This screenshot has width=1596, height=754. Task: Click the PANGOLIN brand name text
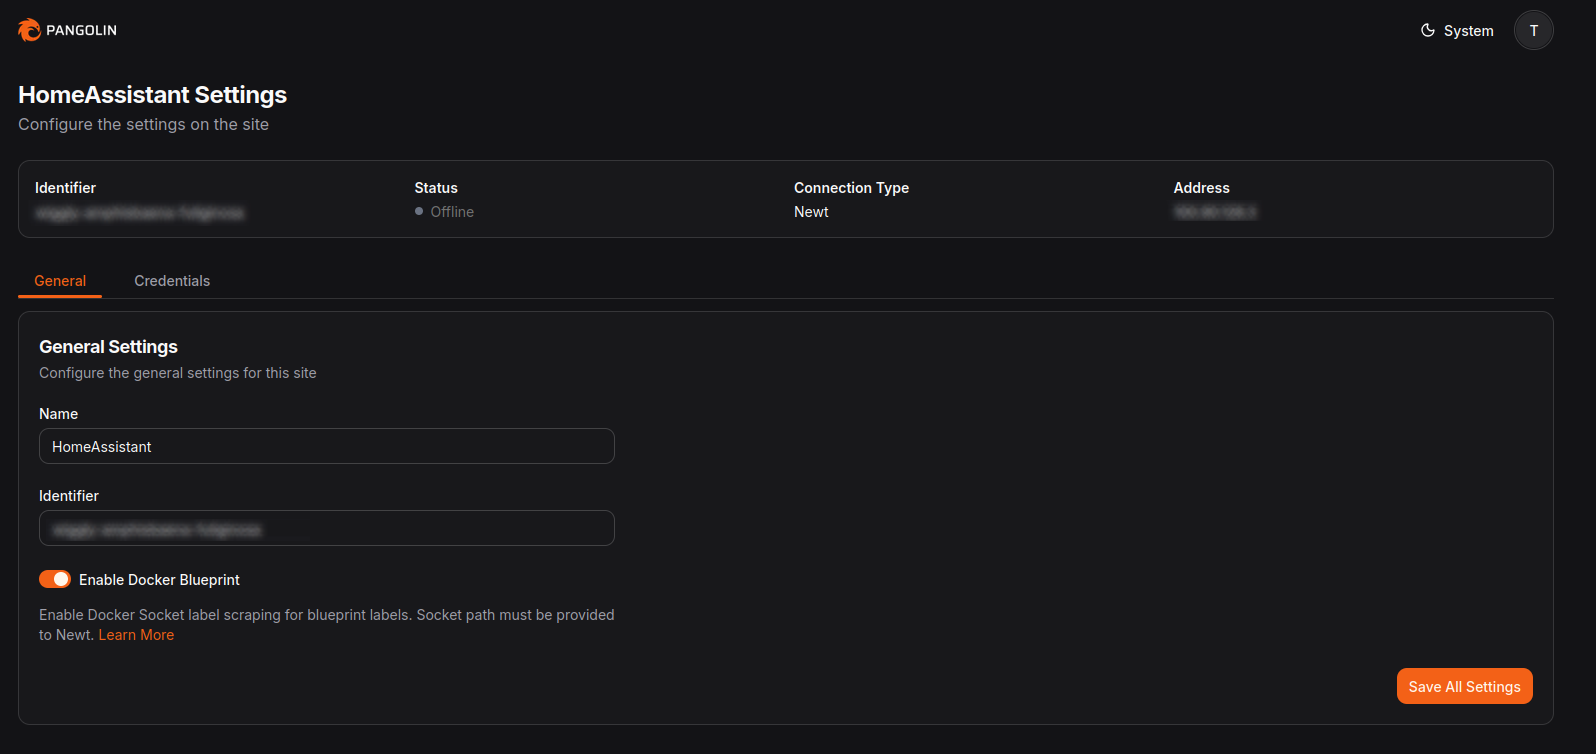[x=81, y=31]
